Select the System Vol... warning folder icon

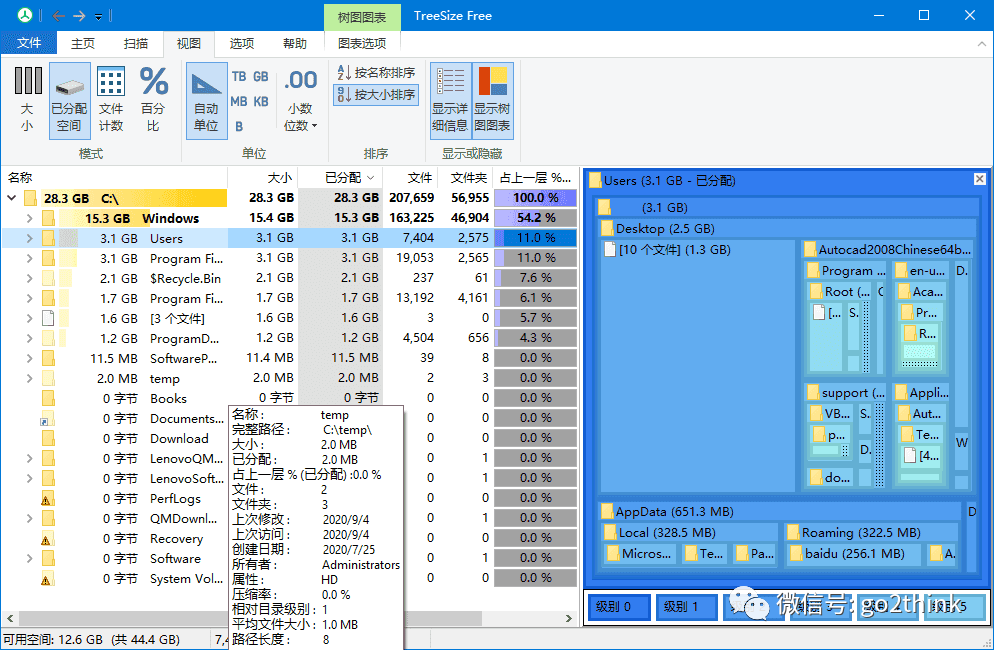click(x=48, y=578)
